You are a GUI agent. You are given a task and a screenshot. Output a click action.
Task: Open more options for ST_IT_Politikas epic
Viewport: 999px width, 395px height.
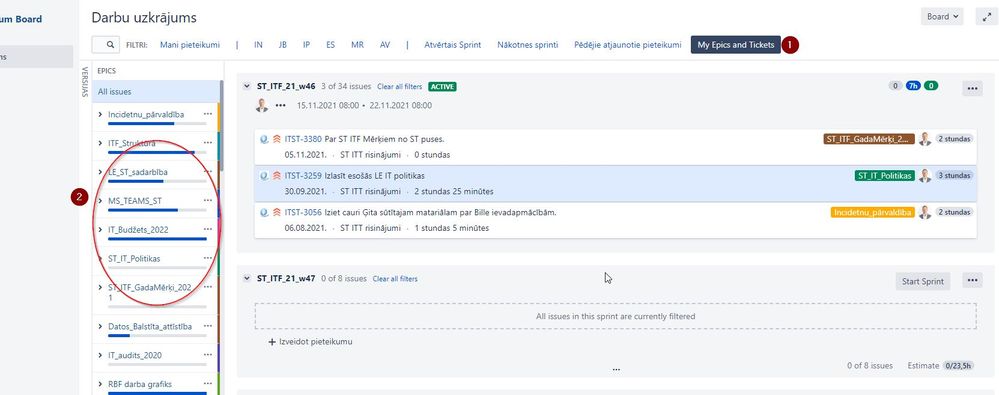coord(208,258)
